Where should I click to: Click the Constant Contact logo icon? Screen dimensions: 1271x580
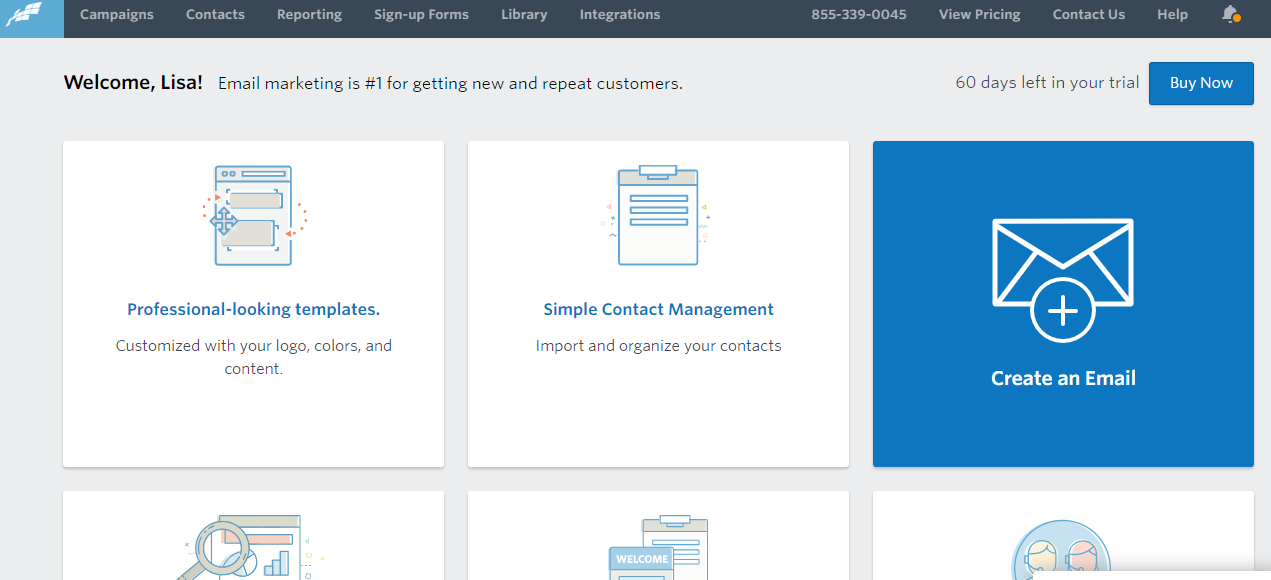pos(24,14)
